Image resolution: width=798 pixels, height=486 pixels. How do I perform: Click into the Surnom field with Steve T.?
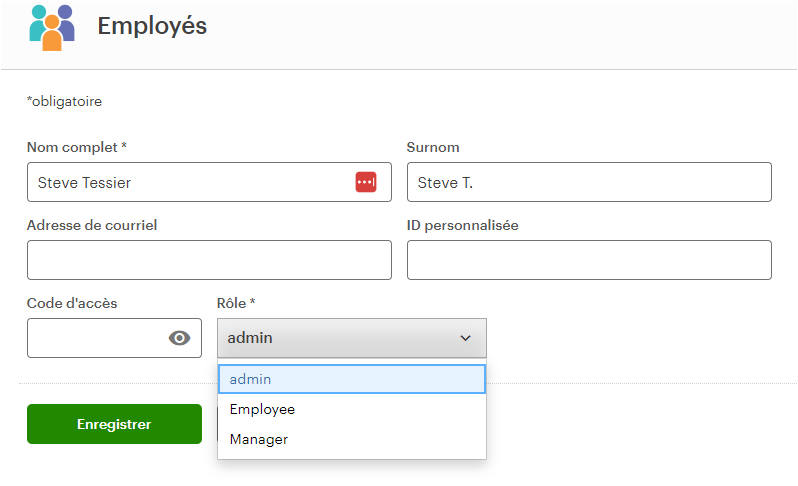[x=589, y=182]
